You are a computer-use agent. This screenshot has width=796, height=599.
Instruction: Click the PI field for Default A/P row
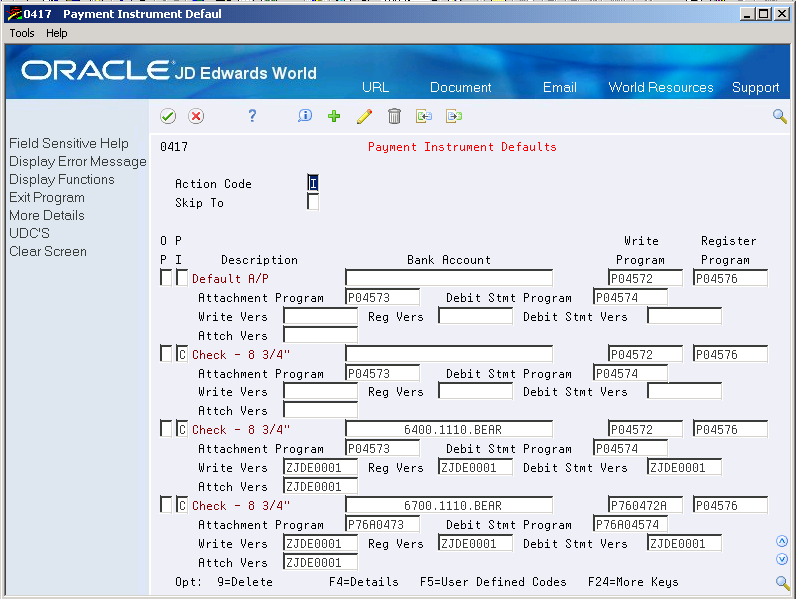tap(182, 278)
